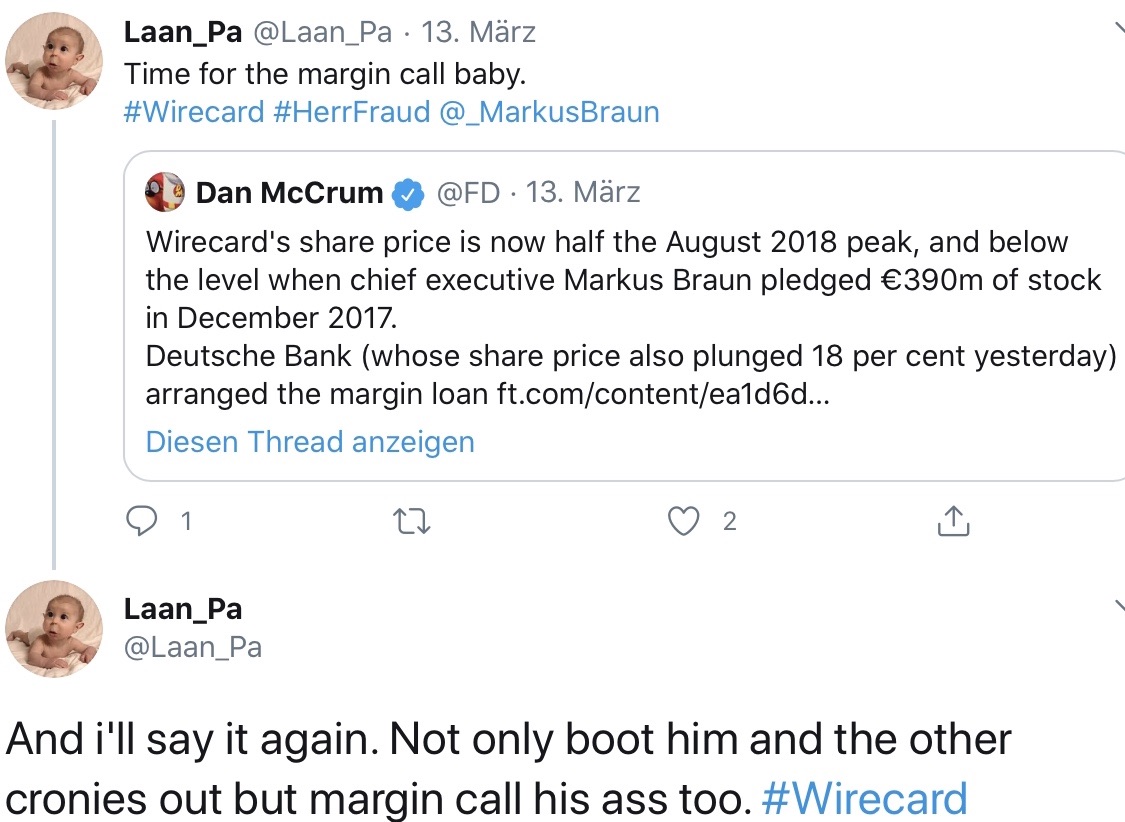Like the tweet with 2 likes
The image size is (1125, 822).
point(684,521)
